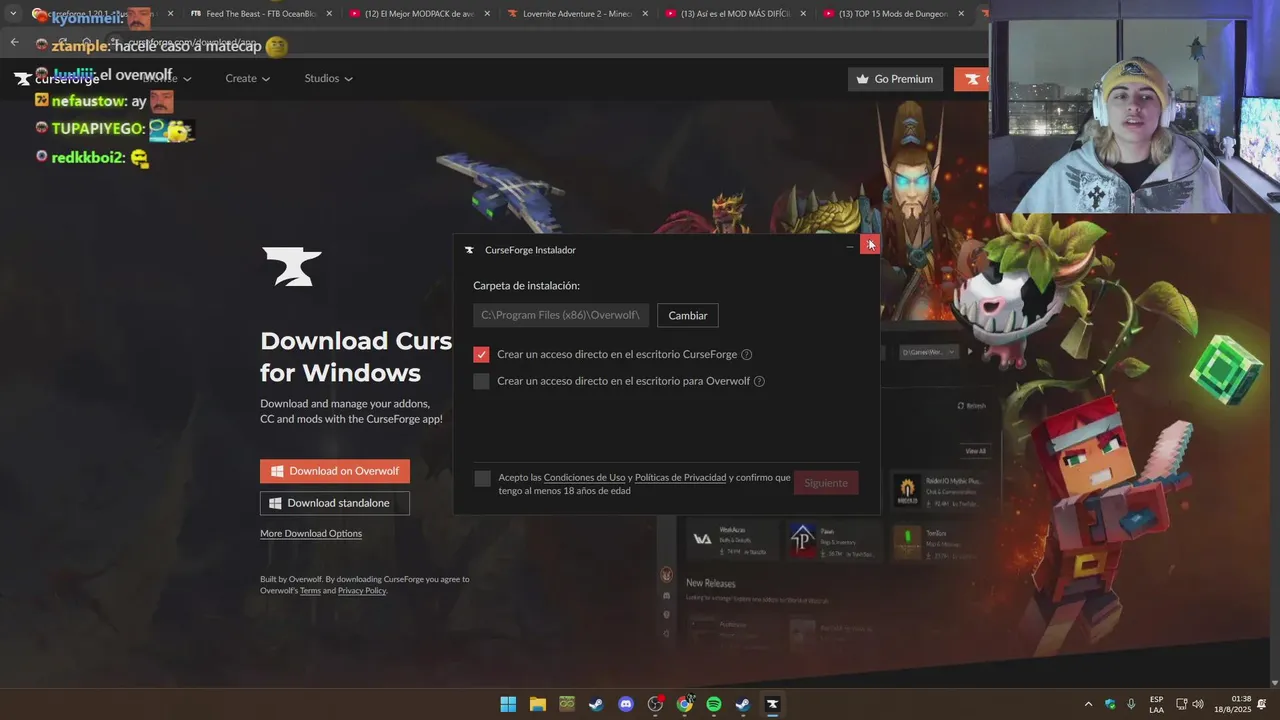Accept the terms and age confirmation checkbox
Image resolution: width=1280 pixels, height=720 pixels.
[483, 479]
